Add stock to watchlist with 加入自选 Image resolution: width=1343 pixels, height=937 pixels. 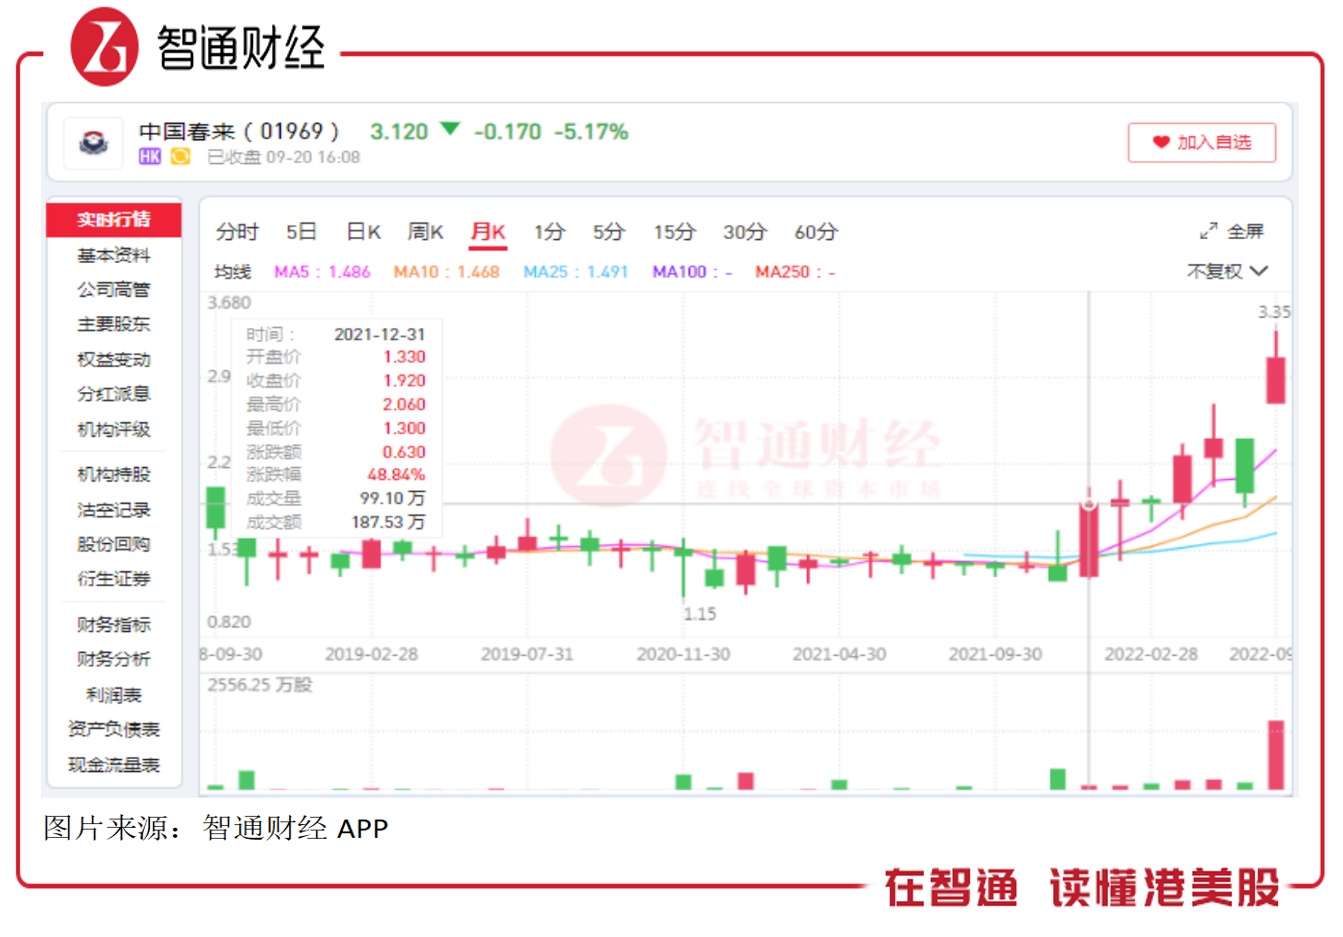1202,142
